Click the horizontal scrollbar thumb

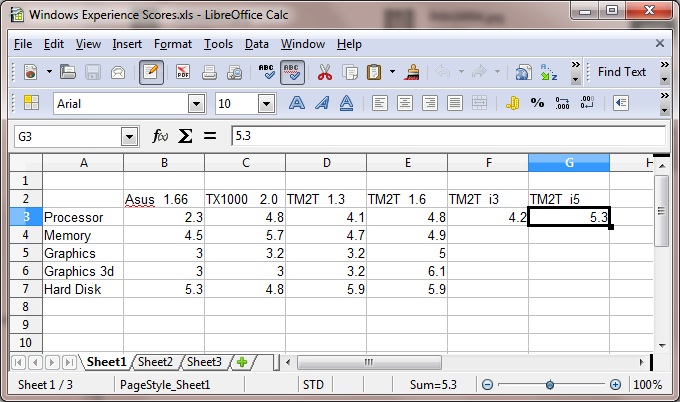pyautogui.click(x=369, y=363)
